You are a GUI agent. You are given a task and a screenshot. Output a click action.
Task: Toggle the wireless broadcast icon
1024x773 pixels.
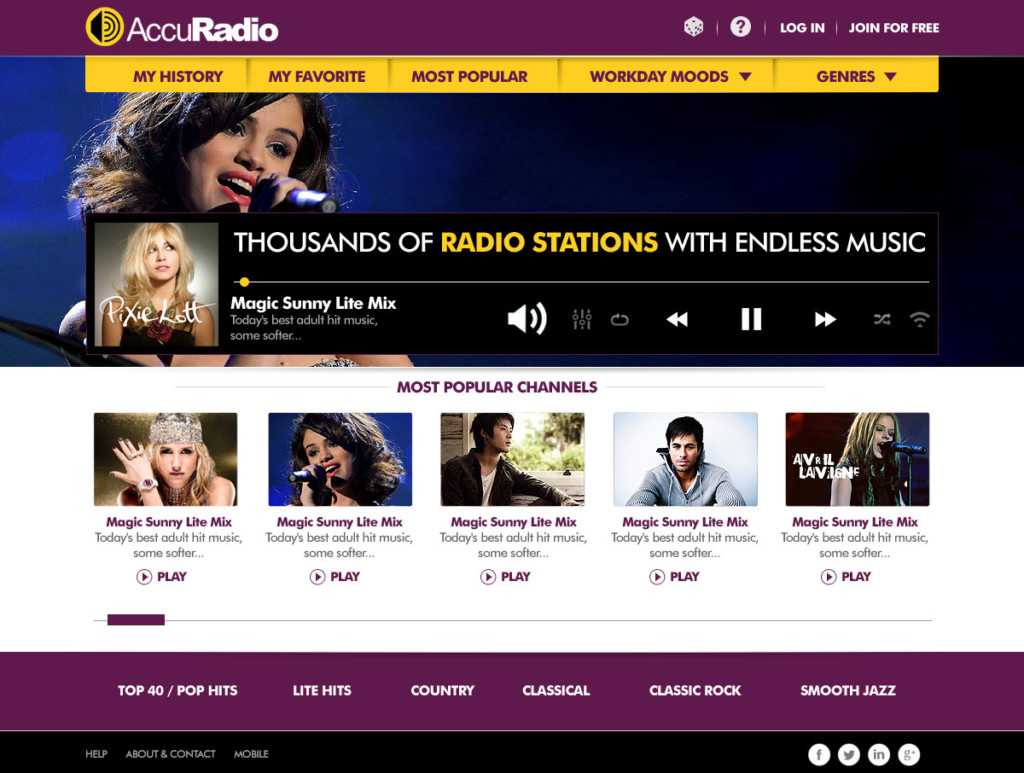(919, 319)
